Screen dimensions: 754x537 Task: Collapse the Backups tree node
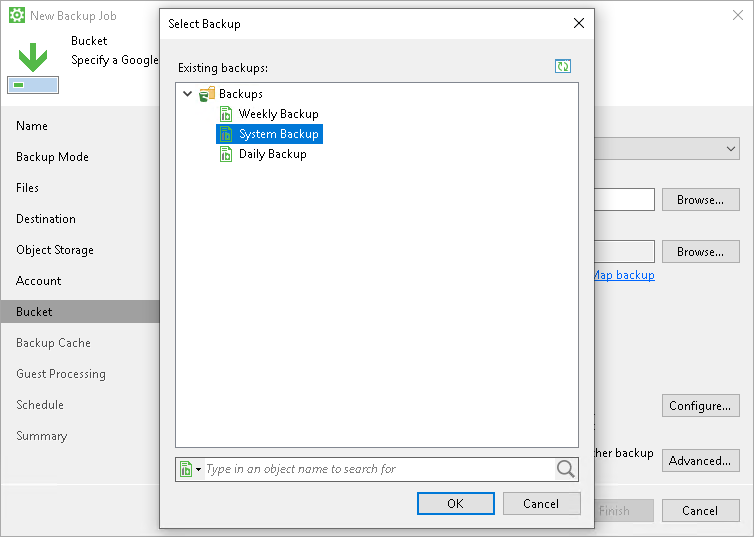pos(188,94)
